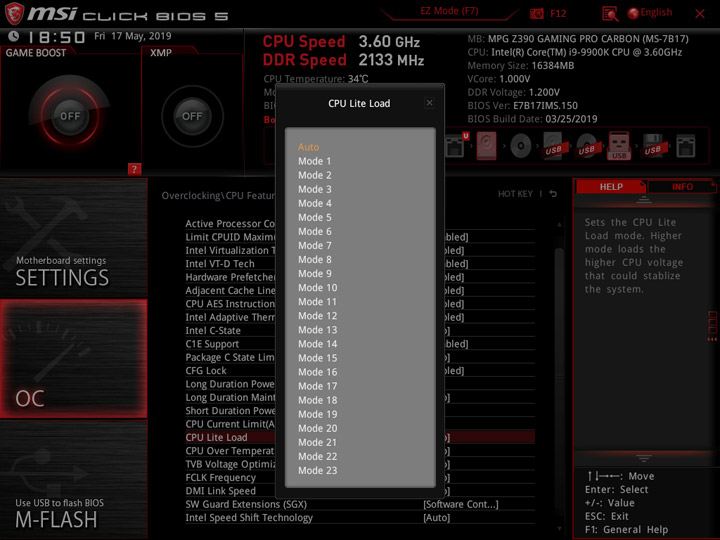Go back with the return arrow icon

coord(553,194)
